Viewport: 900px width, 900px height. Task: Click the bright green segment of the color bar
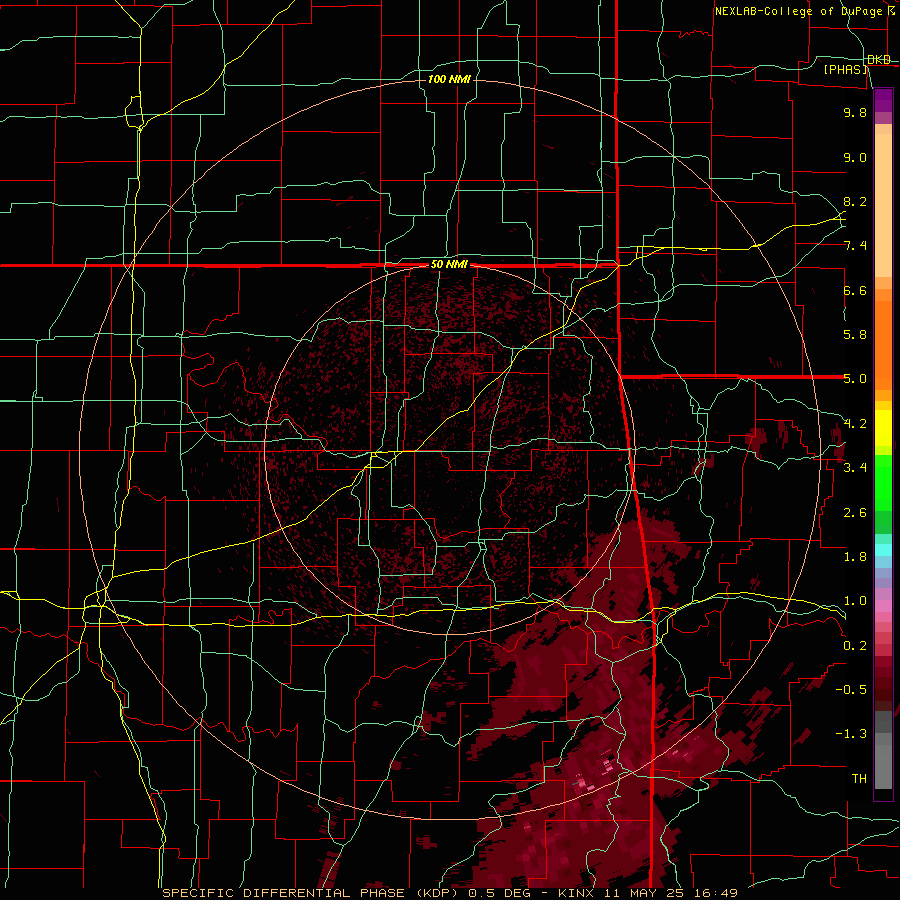point(883,482)
